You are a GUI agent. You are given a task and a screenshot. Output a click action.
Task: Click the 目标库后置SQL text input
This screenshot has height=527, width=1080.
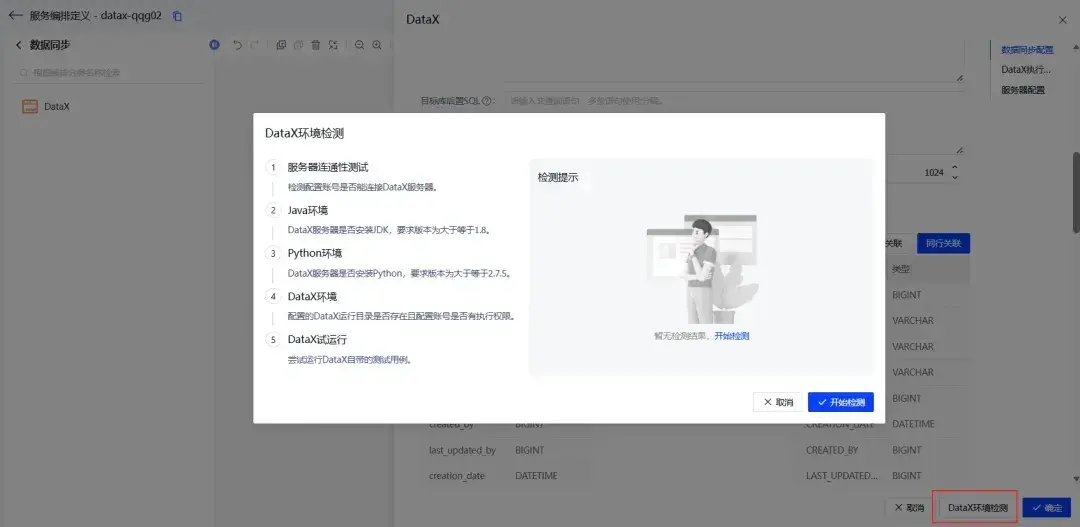tap(733, 124)
